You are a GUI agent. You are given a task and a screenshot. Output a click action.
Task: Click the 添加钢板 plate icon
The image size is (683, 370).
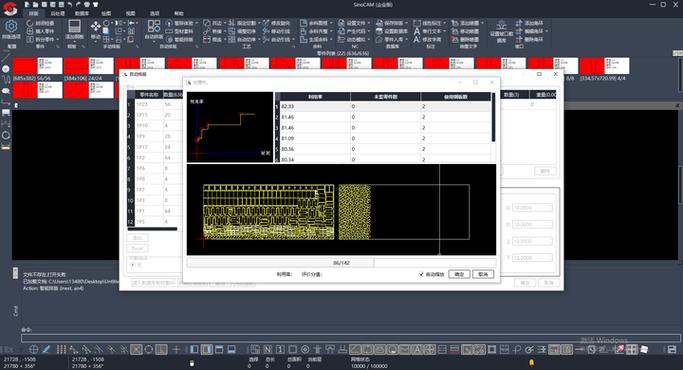[74, 27]
